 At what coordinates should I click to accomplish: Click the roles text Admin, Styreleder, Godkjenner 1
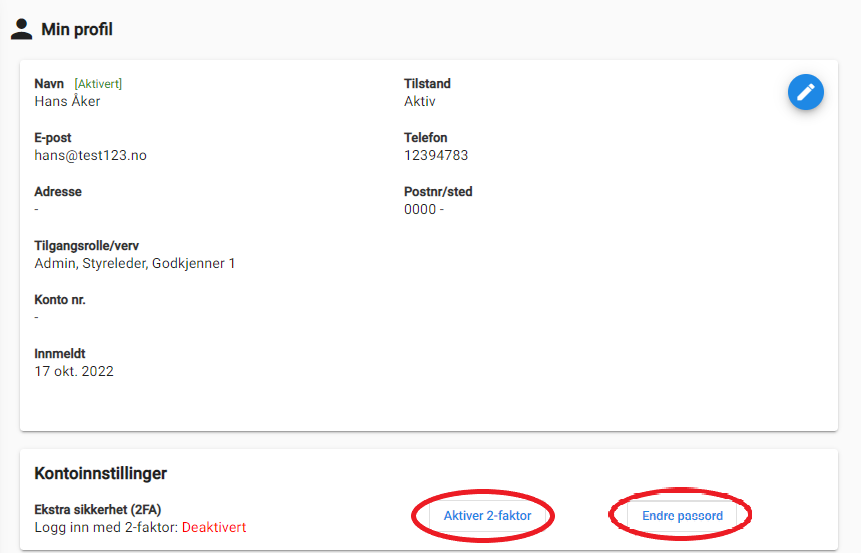[135, 264]
